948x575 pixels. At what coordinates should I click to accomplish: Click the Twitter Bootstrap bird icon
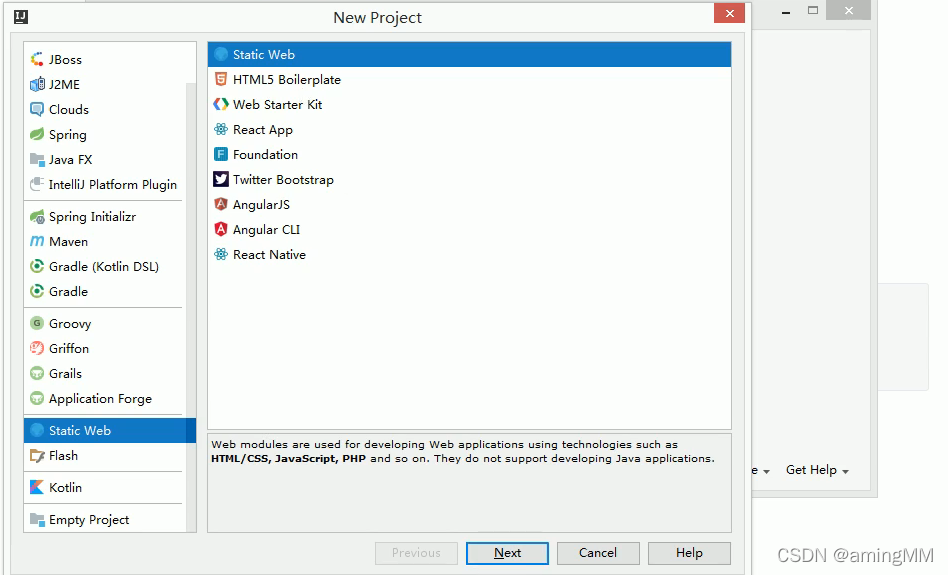click(x=221, y=180)
